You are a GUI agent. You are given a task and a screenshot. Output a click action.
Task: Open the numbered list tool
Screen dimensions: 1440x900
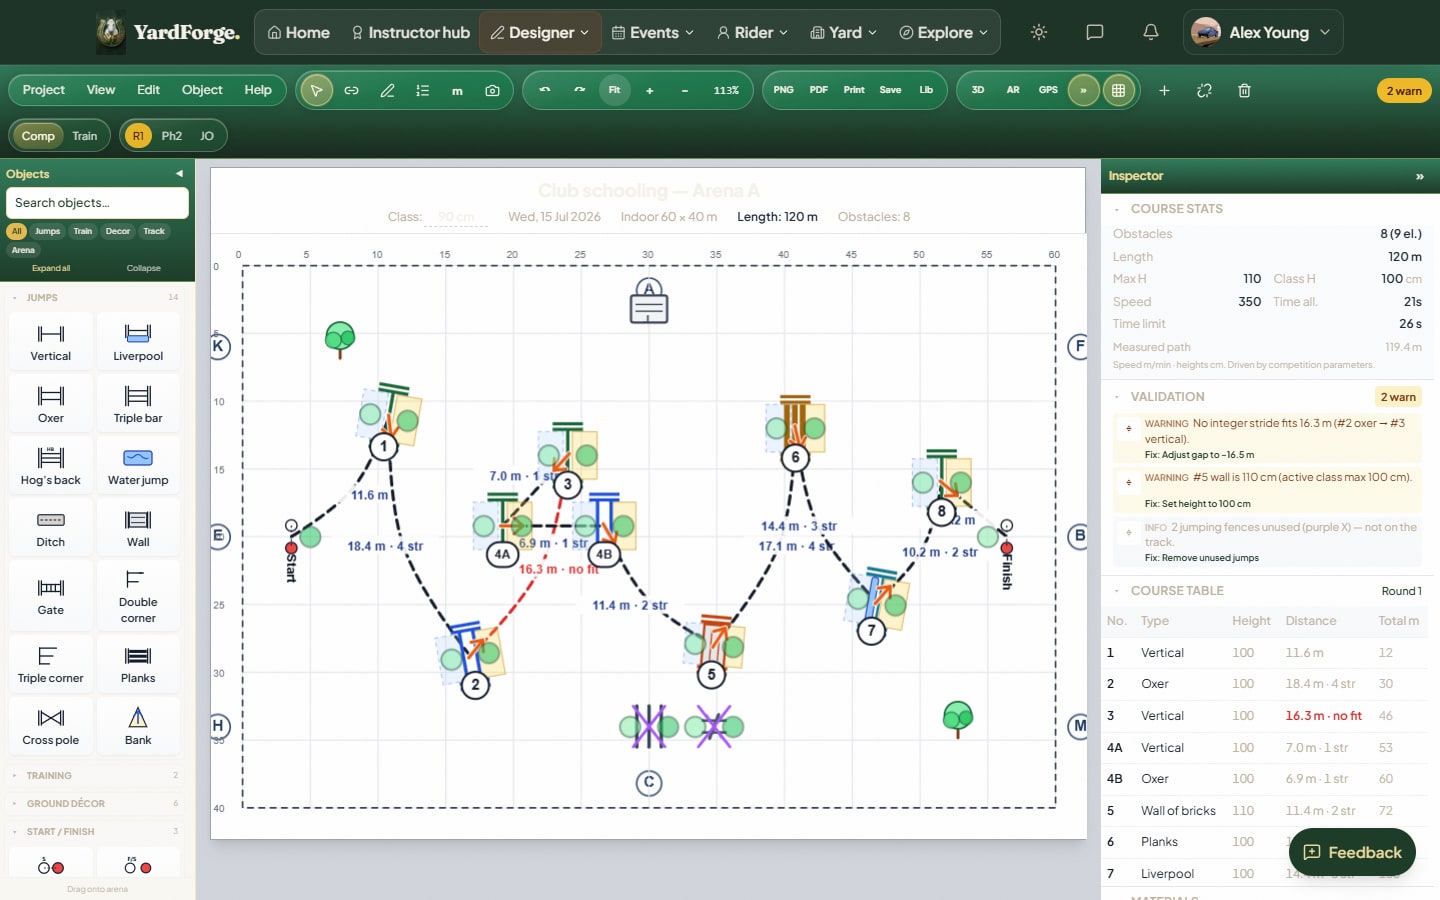[422, 90]
